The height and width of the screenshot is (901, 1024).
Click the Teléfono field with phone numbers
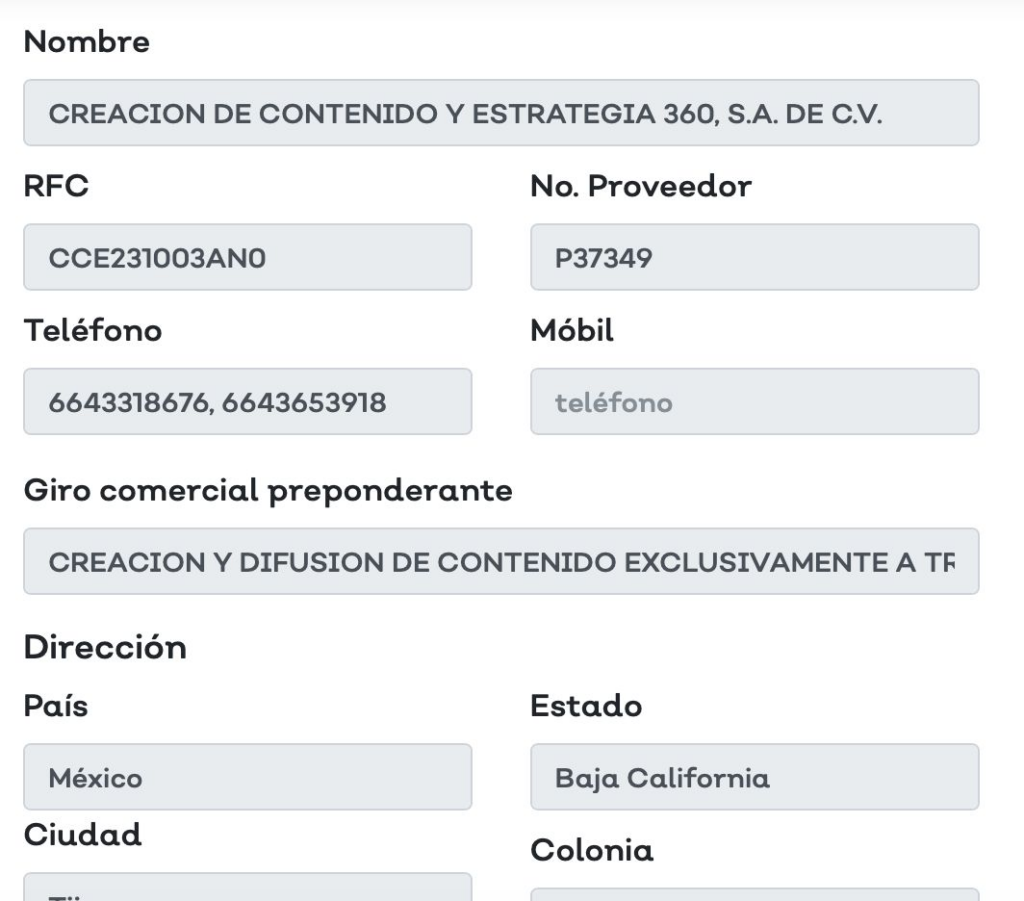pyautogui.click(x=247, y=401)
